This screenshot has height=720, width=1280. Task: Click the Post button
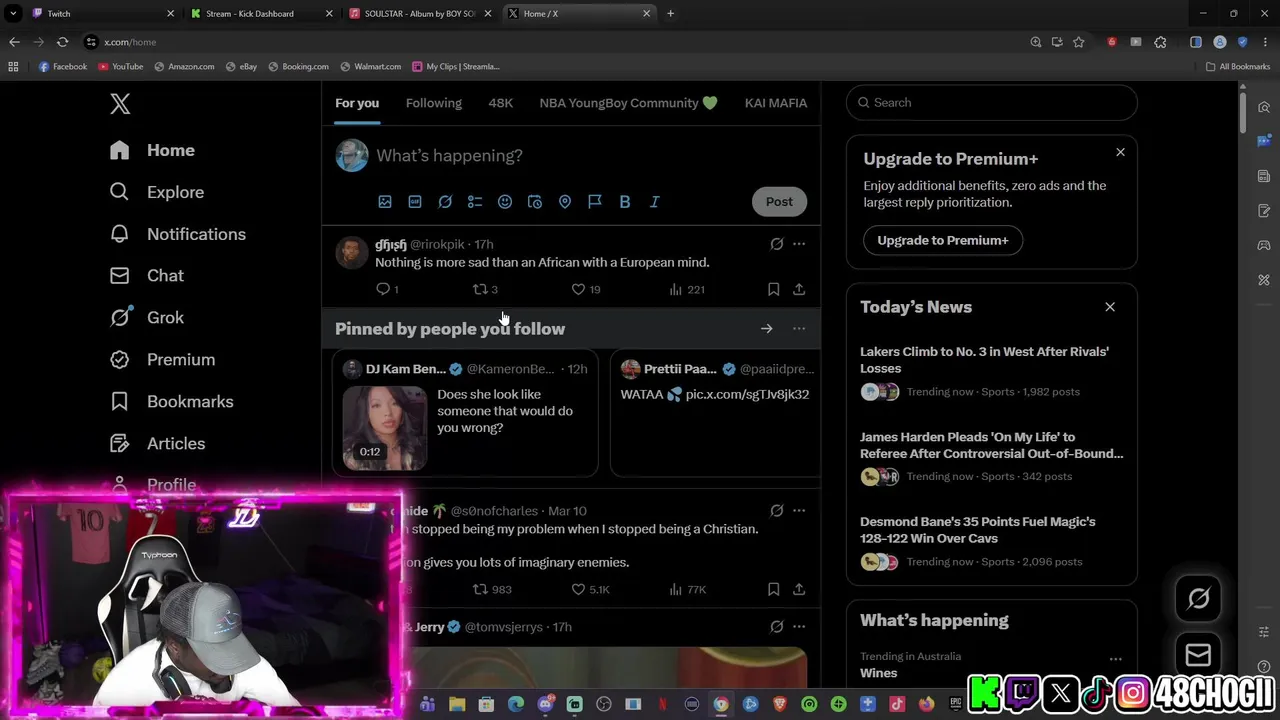tap(779, 202)
